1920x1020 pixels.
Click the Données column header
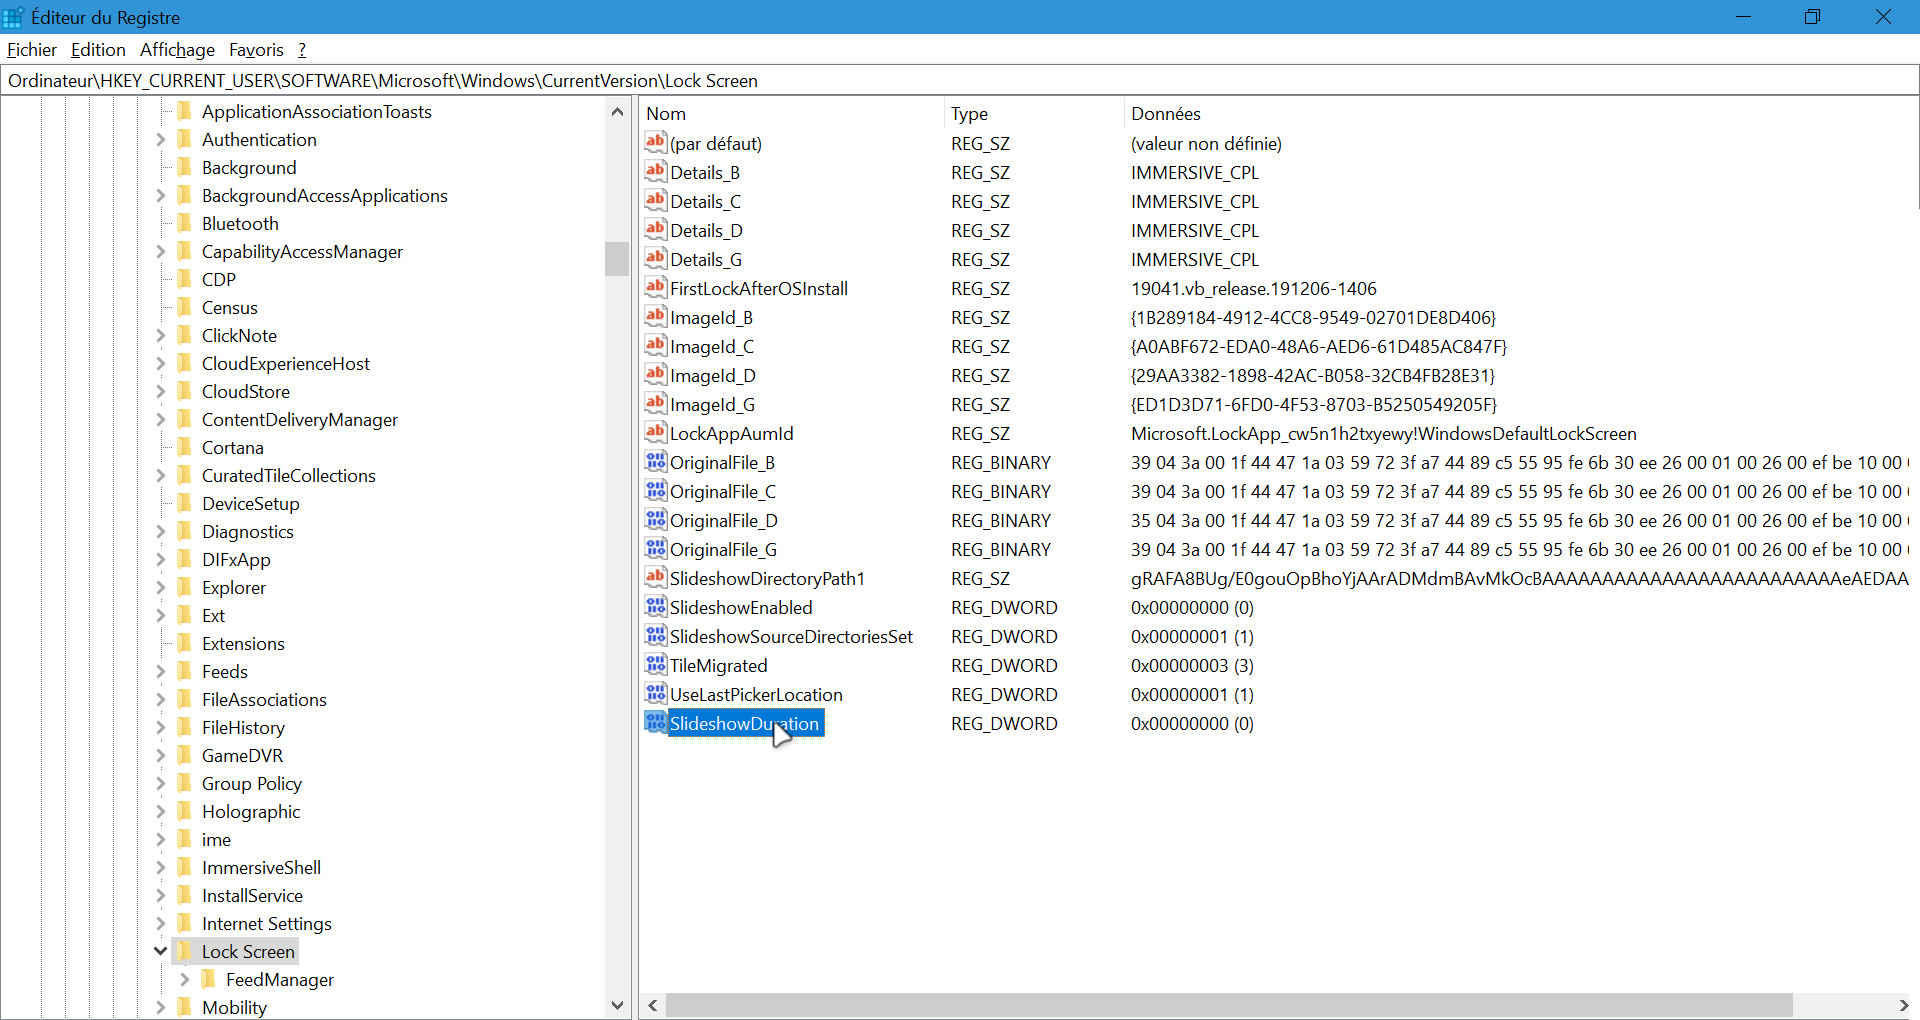1165,114
